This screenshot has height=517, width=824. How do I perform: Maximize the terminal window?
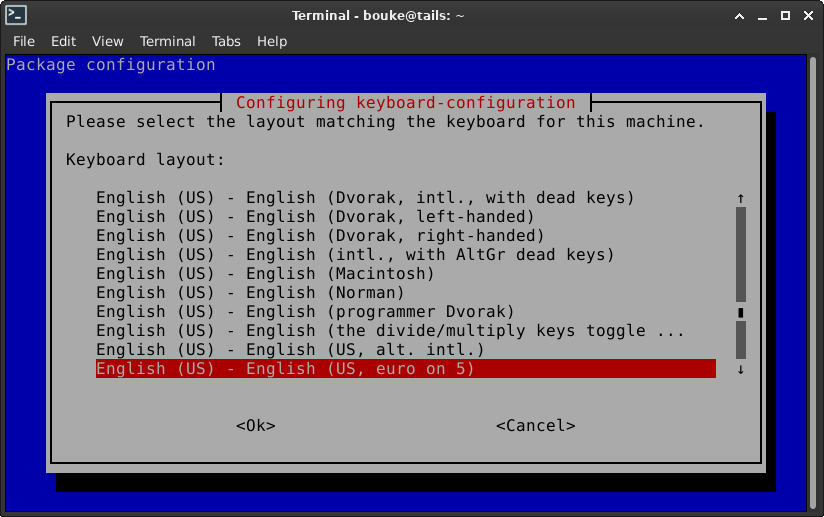click(785, 16)
